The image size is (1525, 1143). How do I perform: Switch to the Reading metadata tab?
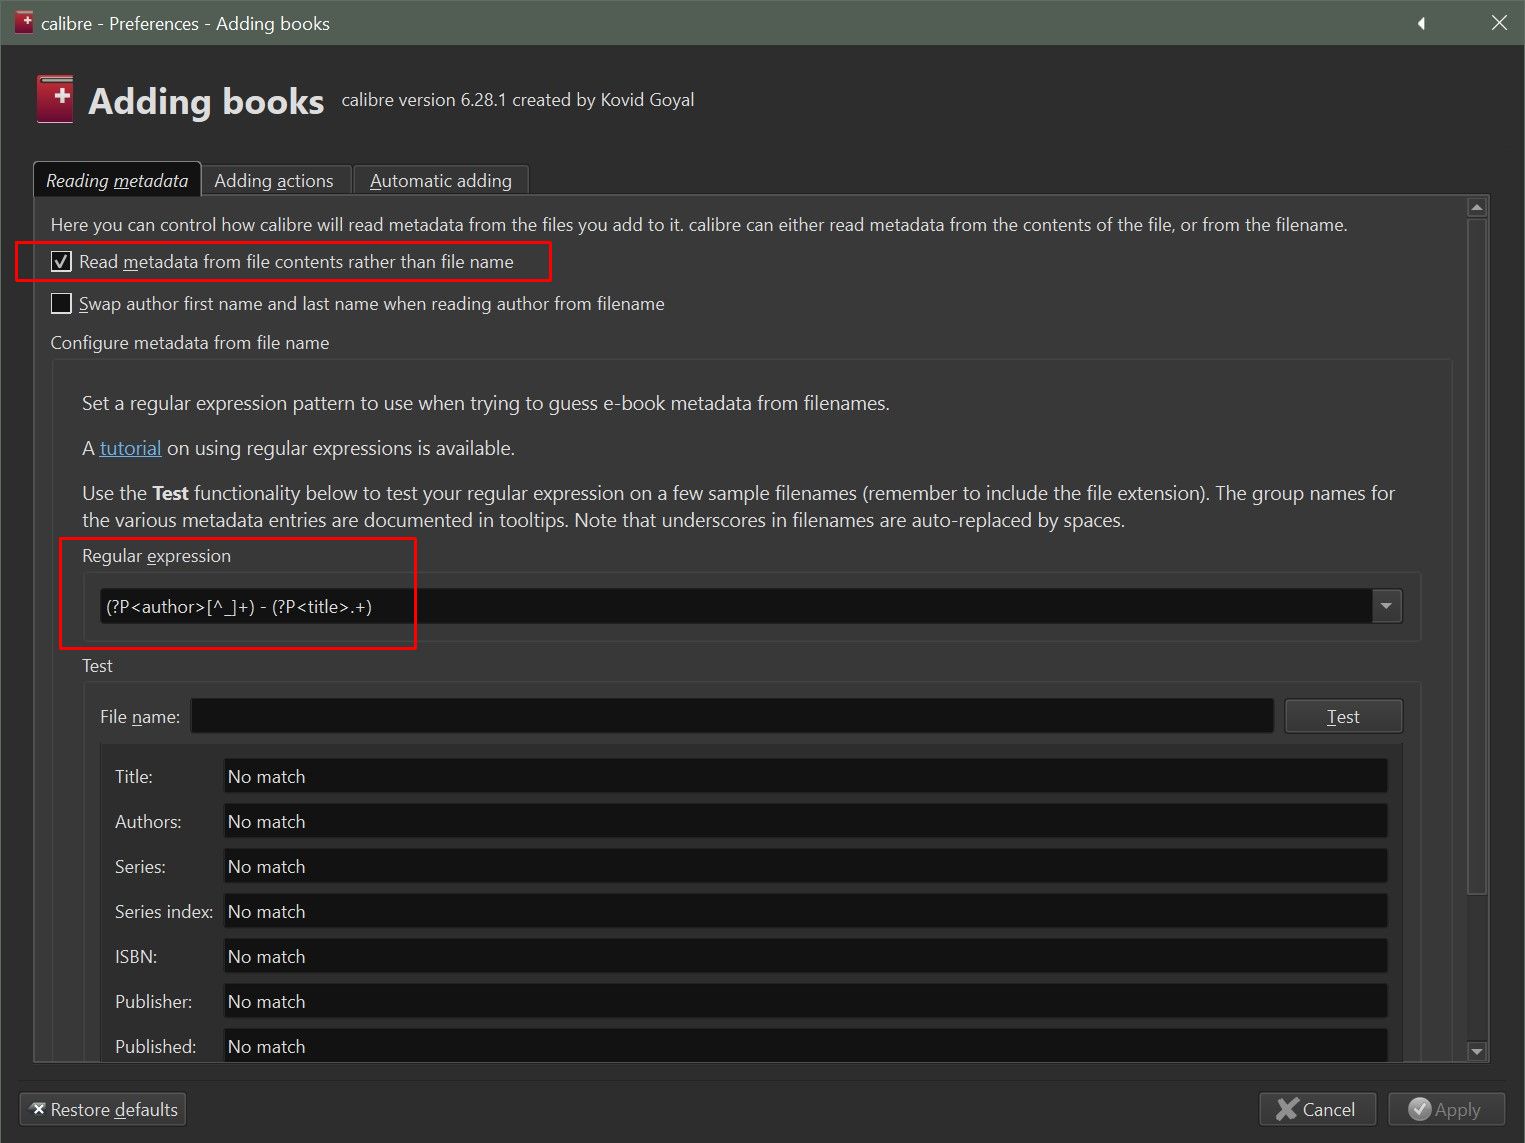117,180
